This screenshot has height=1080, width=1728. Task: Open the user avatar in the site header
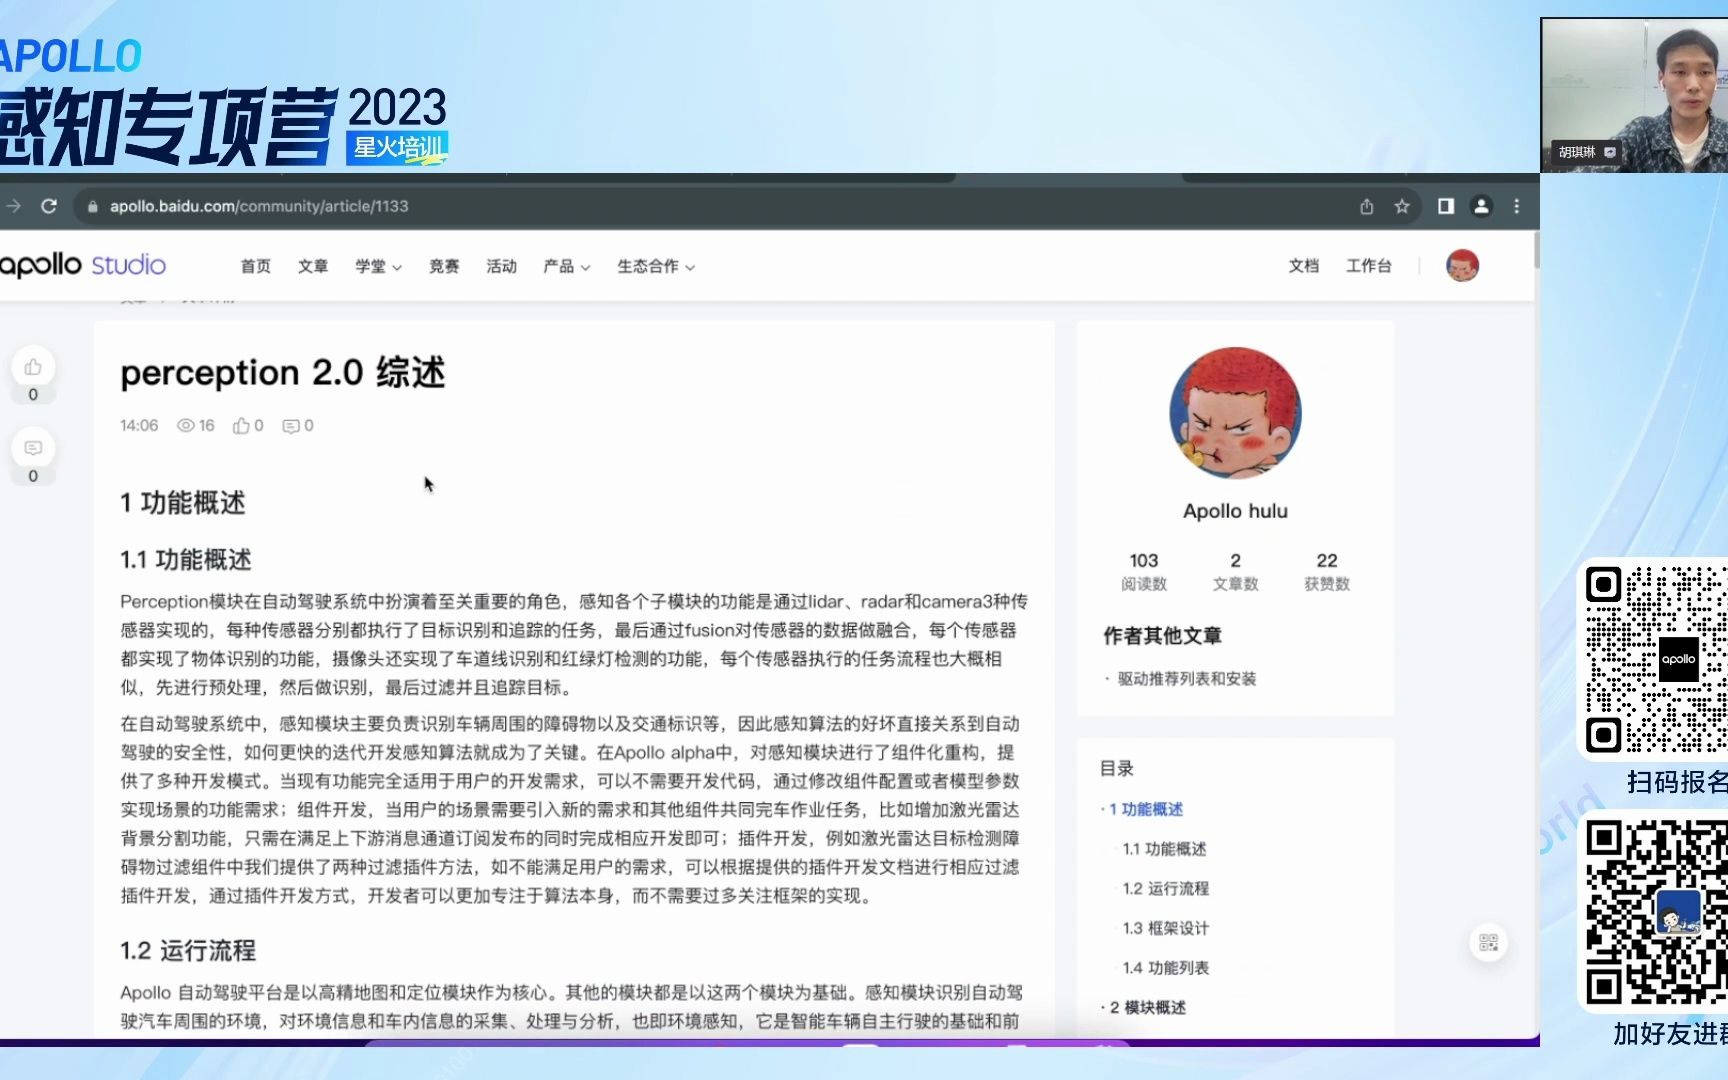point(1462,265)
